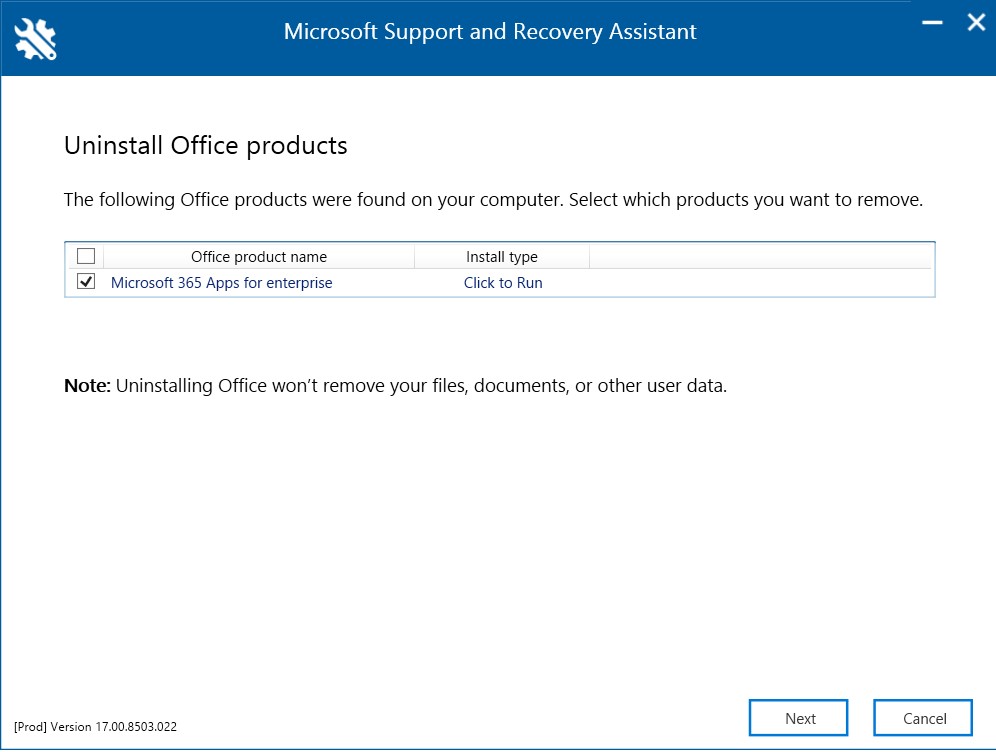This screenshot has height=752, width=996.
Task: Sort by the Install type column header
Action: click(503, 256)
